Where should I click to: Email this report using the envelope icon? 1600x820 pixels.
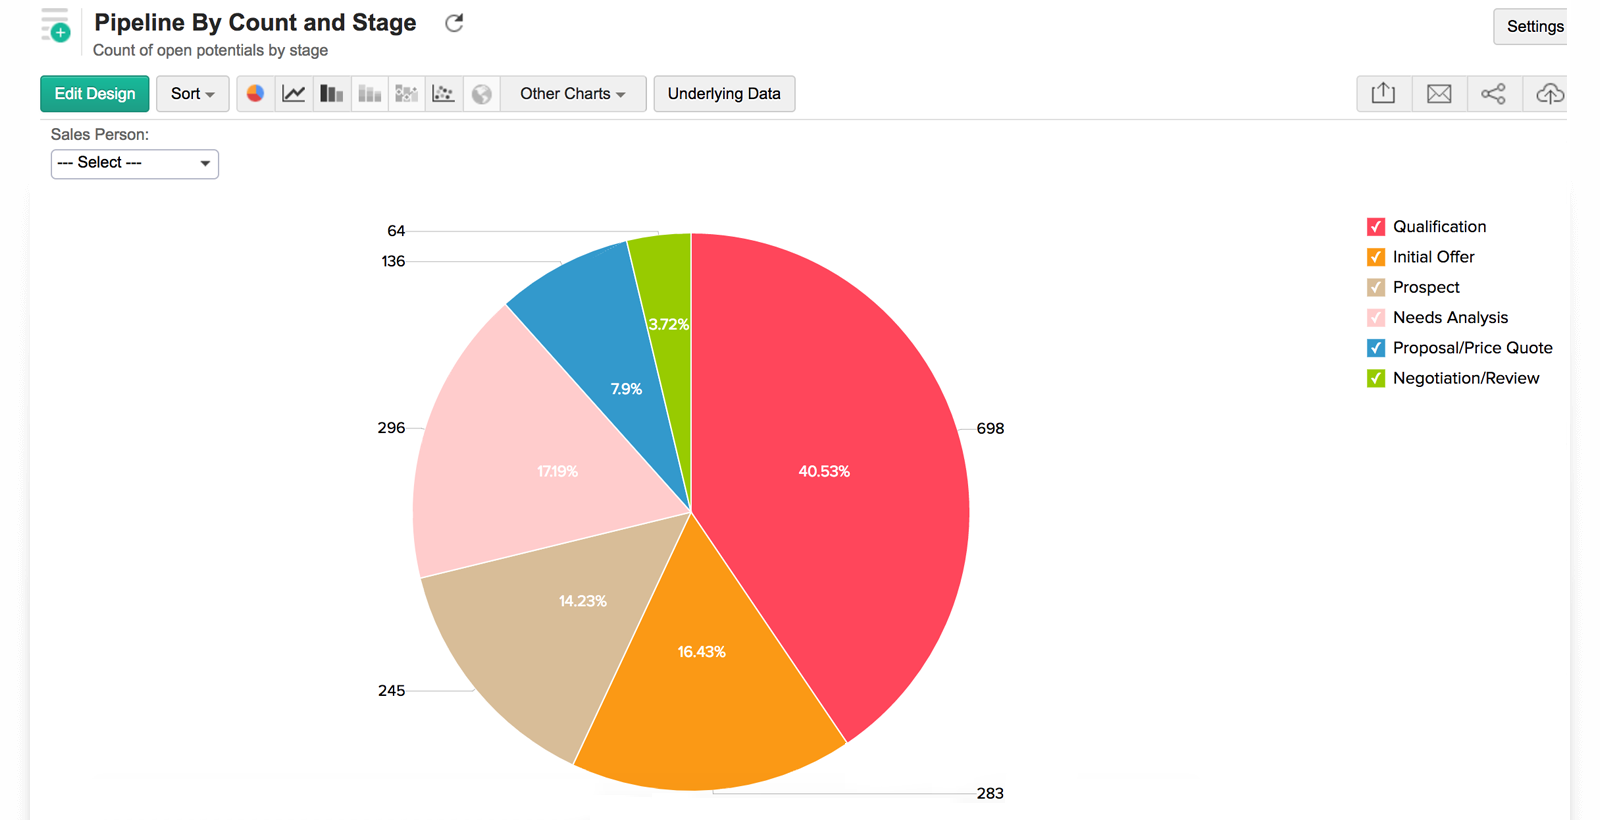[1439, 94]
